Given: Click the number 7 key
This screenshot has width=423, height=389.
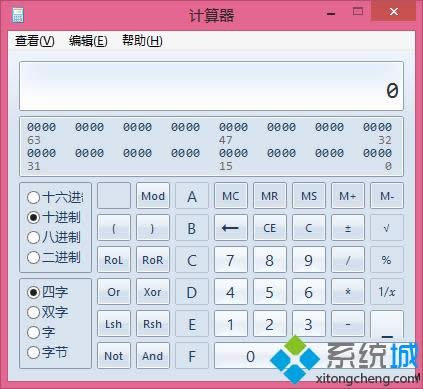Looking at the screenshot, I should coord(231,260).
